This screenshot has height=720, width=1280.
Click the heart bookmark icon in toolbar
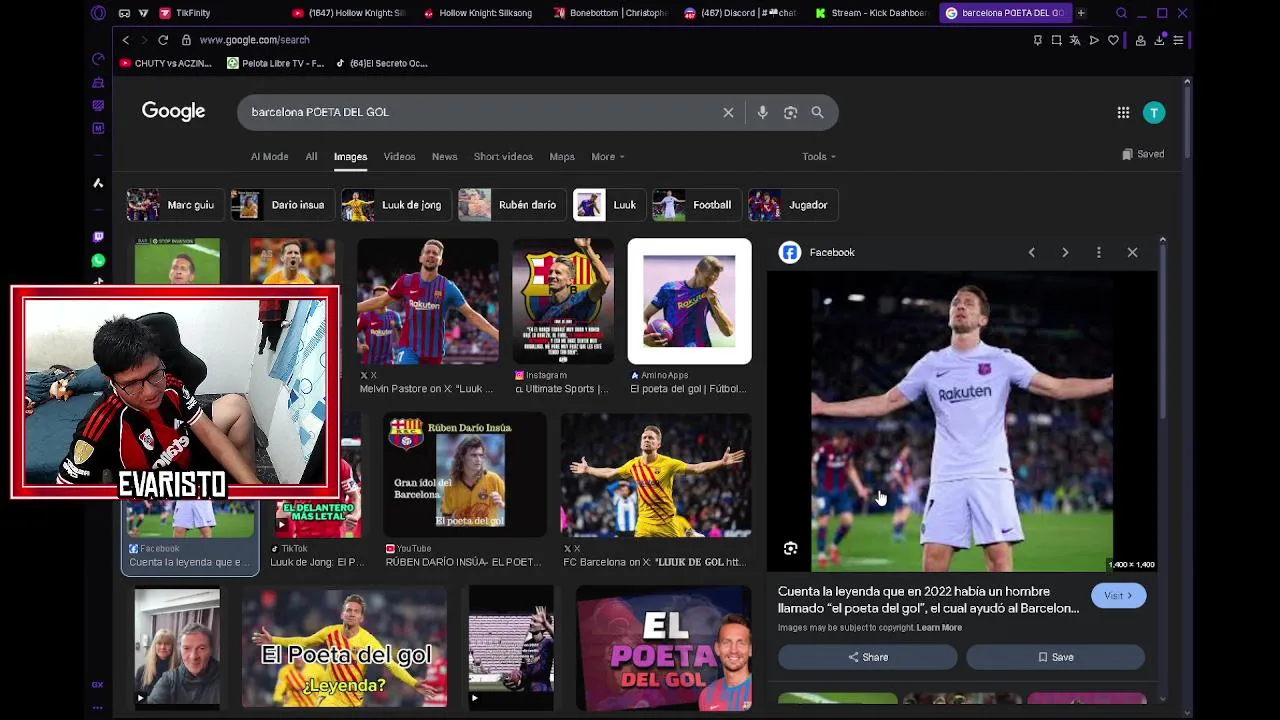coord(1113,40)
